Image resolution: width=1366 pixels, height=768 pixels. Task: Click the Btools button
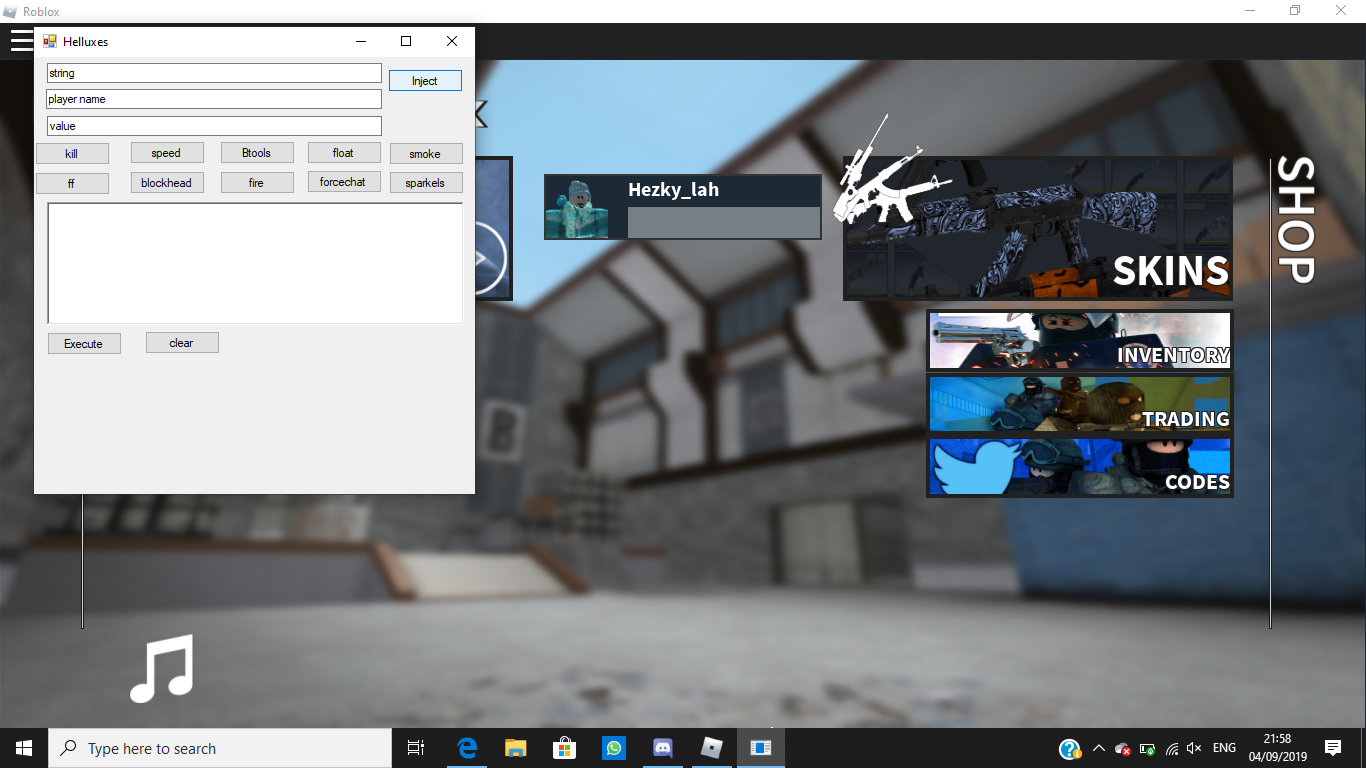pyautogui.click(x=257, y=153)
